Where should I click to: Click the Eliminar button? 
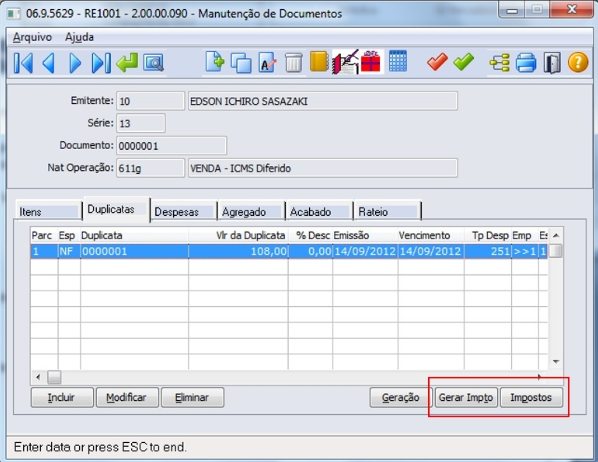(193, 398)
